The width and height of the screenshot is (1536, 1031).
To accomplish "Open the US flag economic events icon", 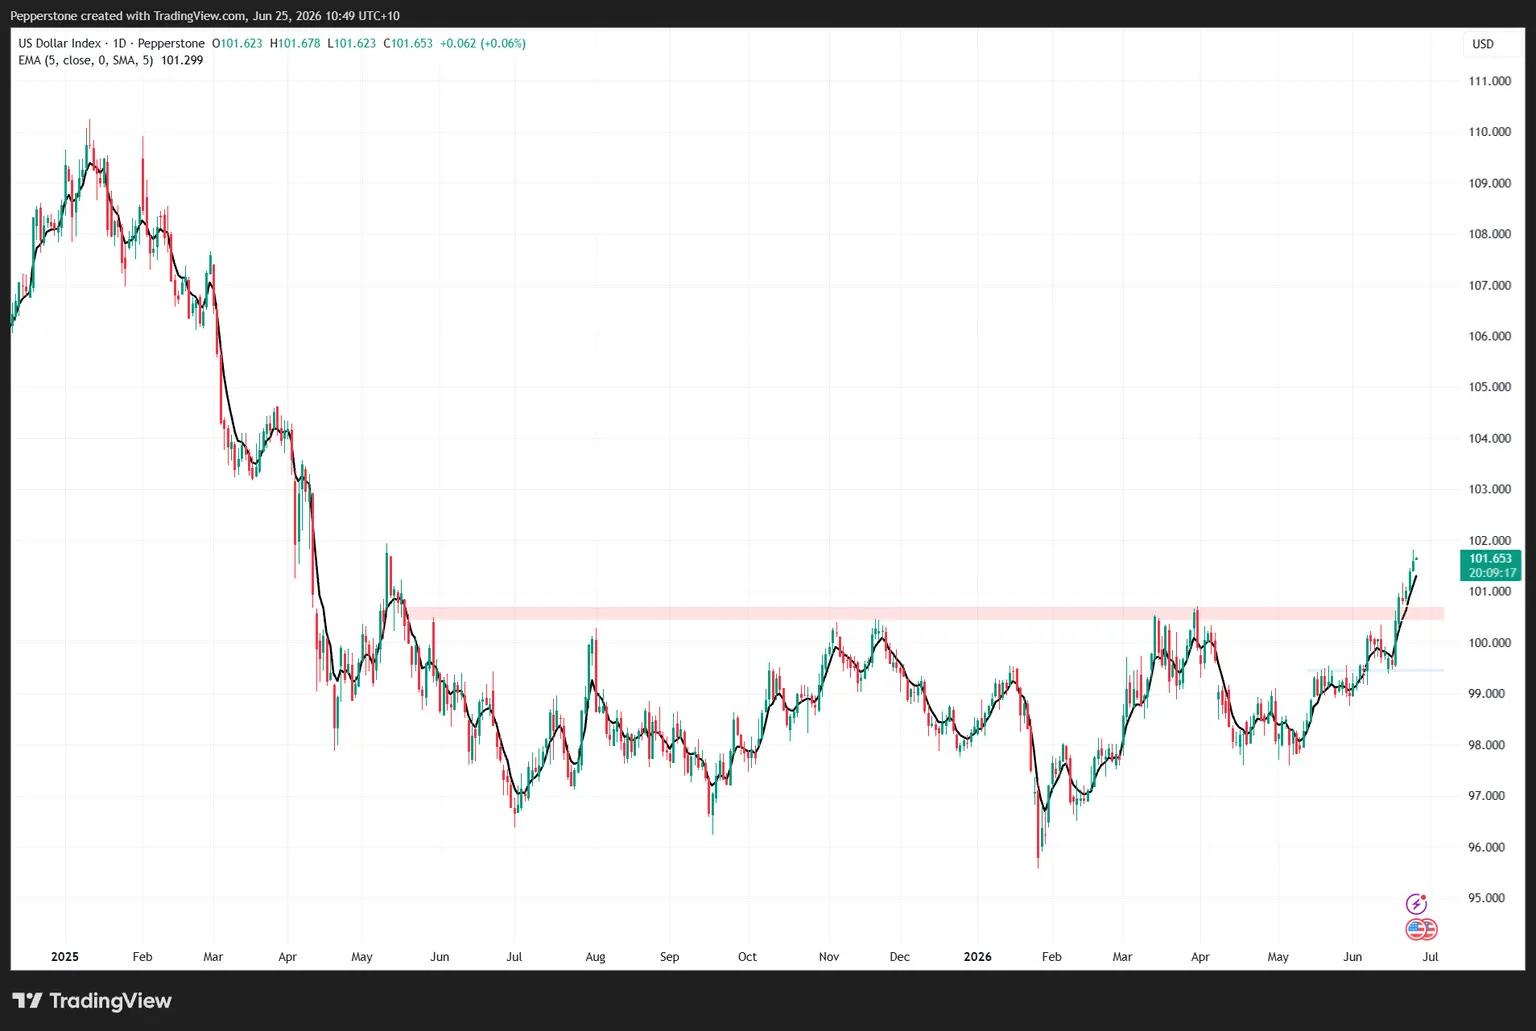I will (x=1420, y=929).
